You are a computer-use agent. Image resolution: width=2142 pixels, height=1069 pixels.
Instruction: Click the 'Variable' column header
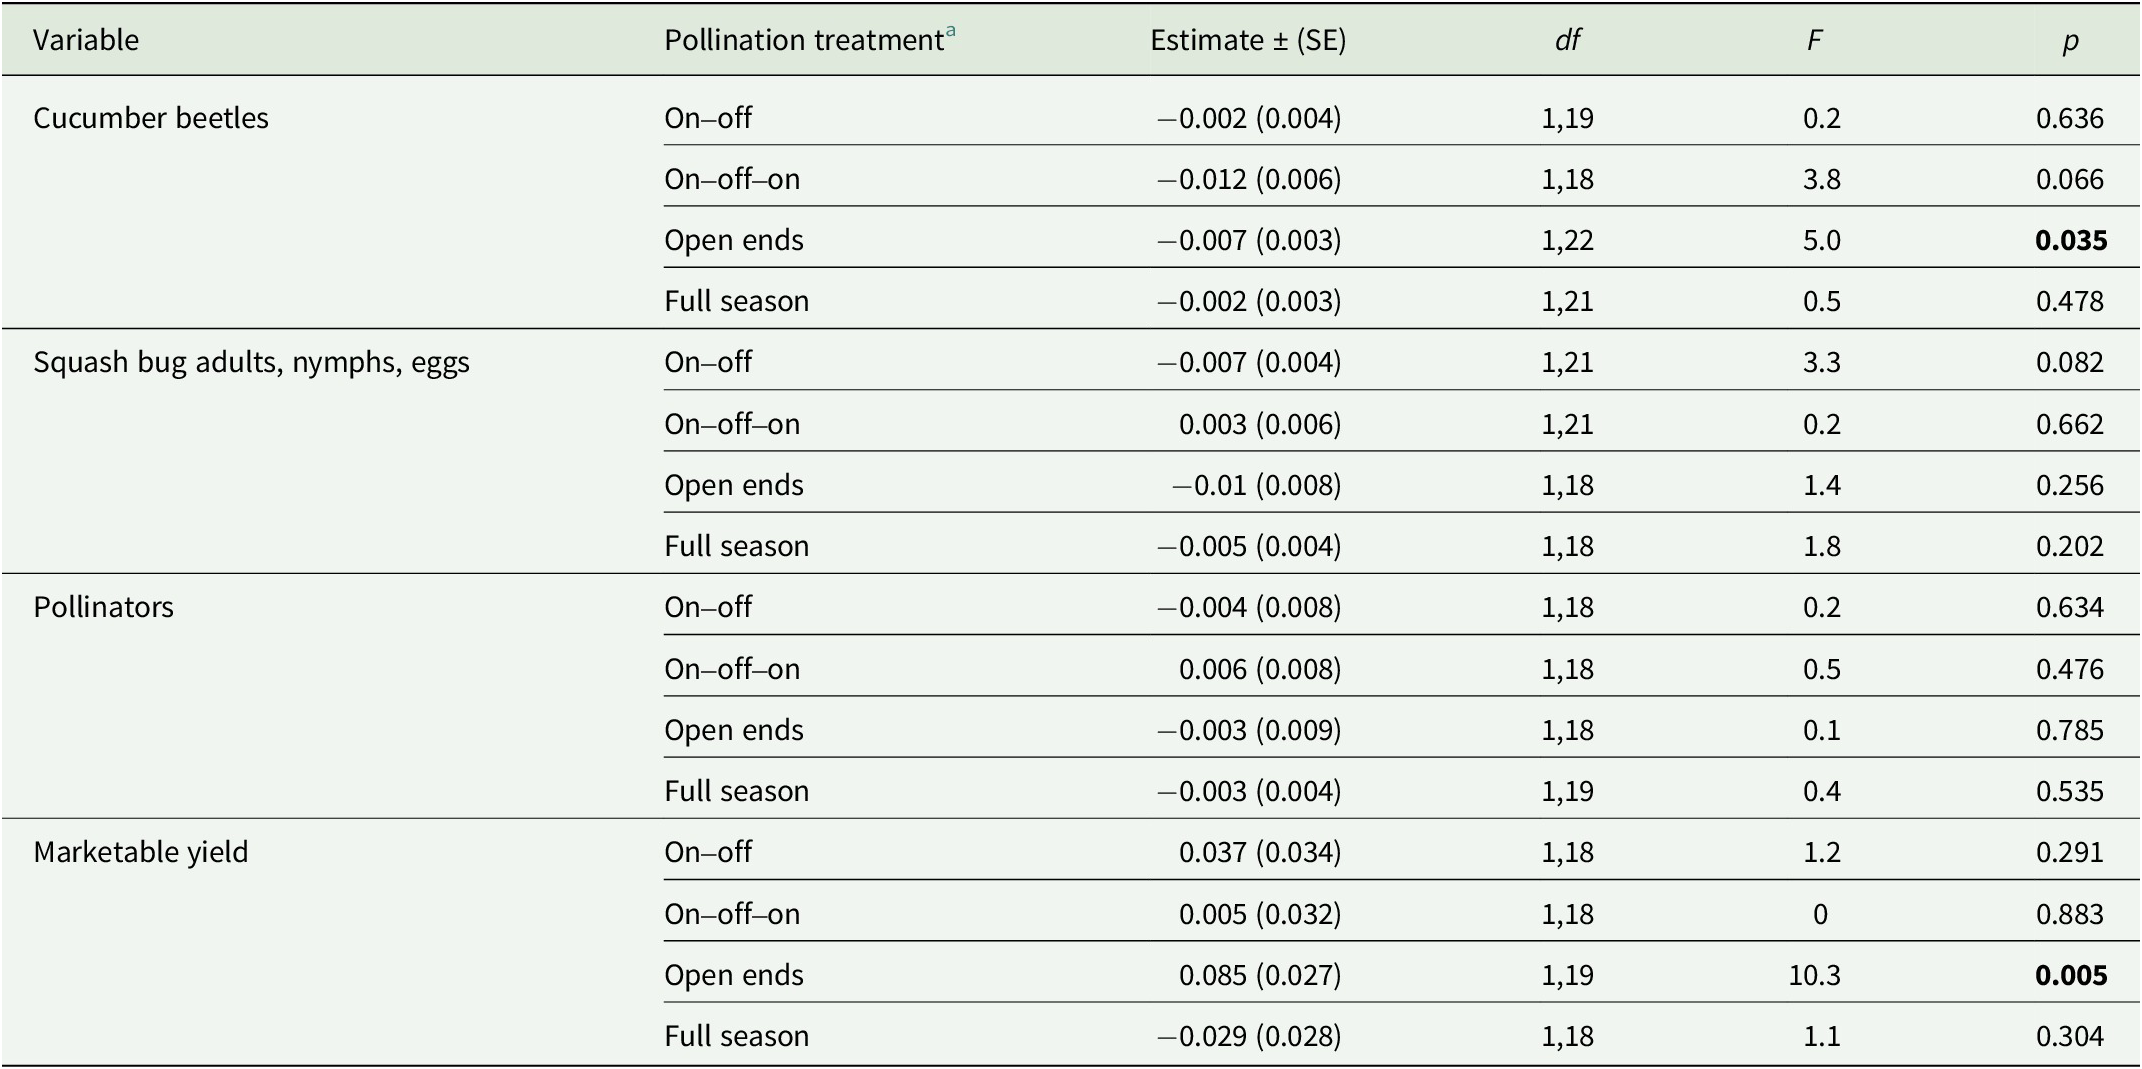pyautogui.click(x=86, y=40)
